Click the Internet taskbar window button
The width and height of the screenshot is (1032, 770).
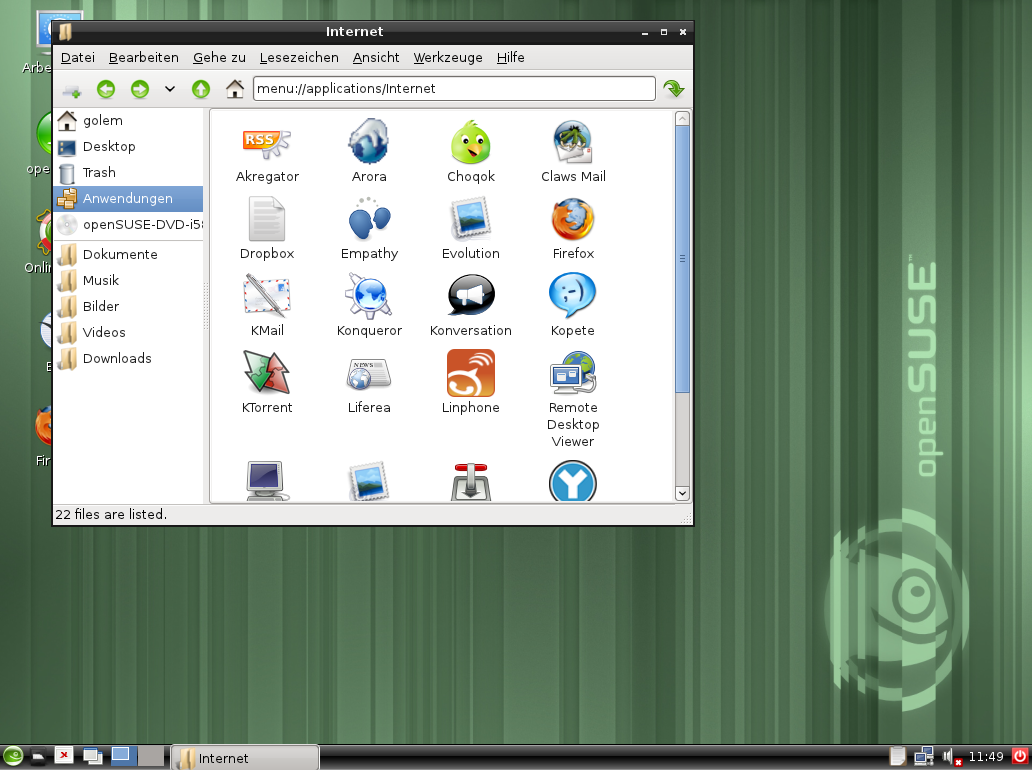245,758
